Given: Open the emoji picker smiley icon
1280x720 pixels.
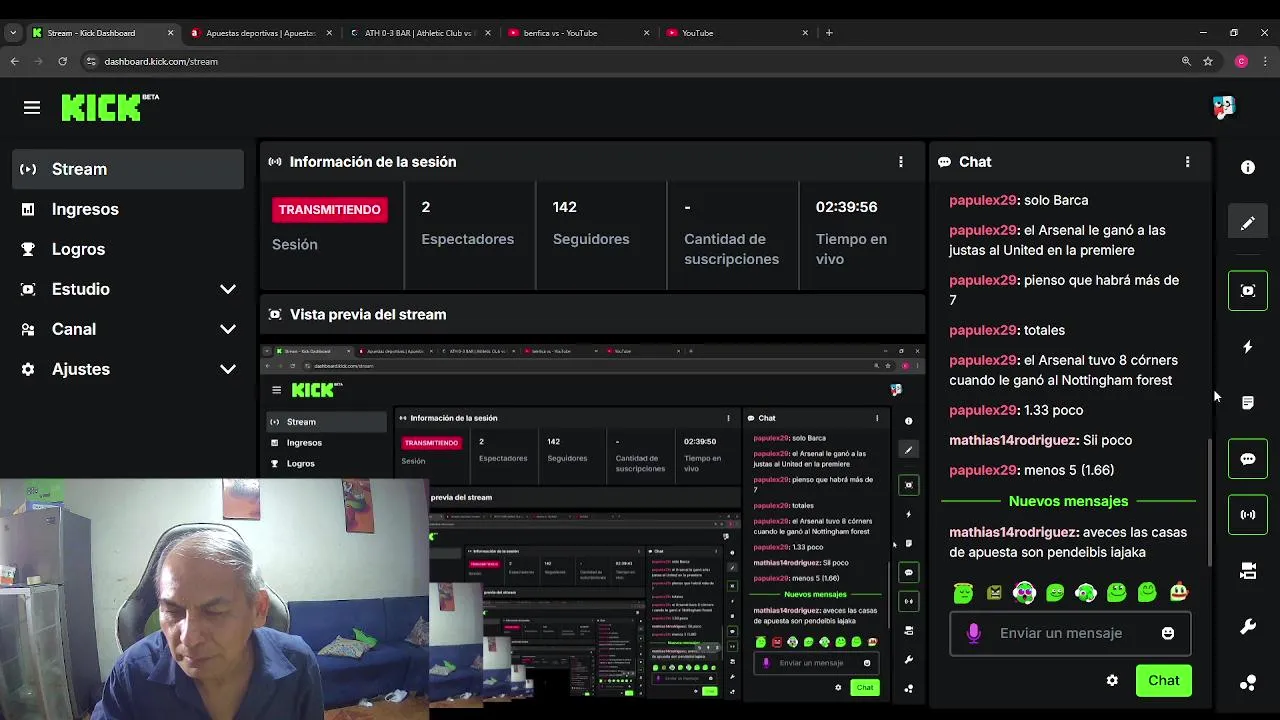Looking at the screenshot, I should [1167, 633].
